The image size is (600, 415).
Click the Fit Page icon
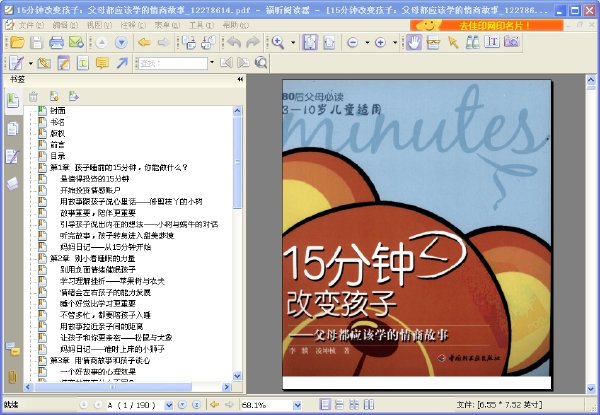click(x=310, y=42)
